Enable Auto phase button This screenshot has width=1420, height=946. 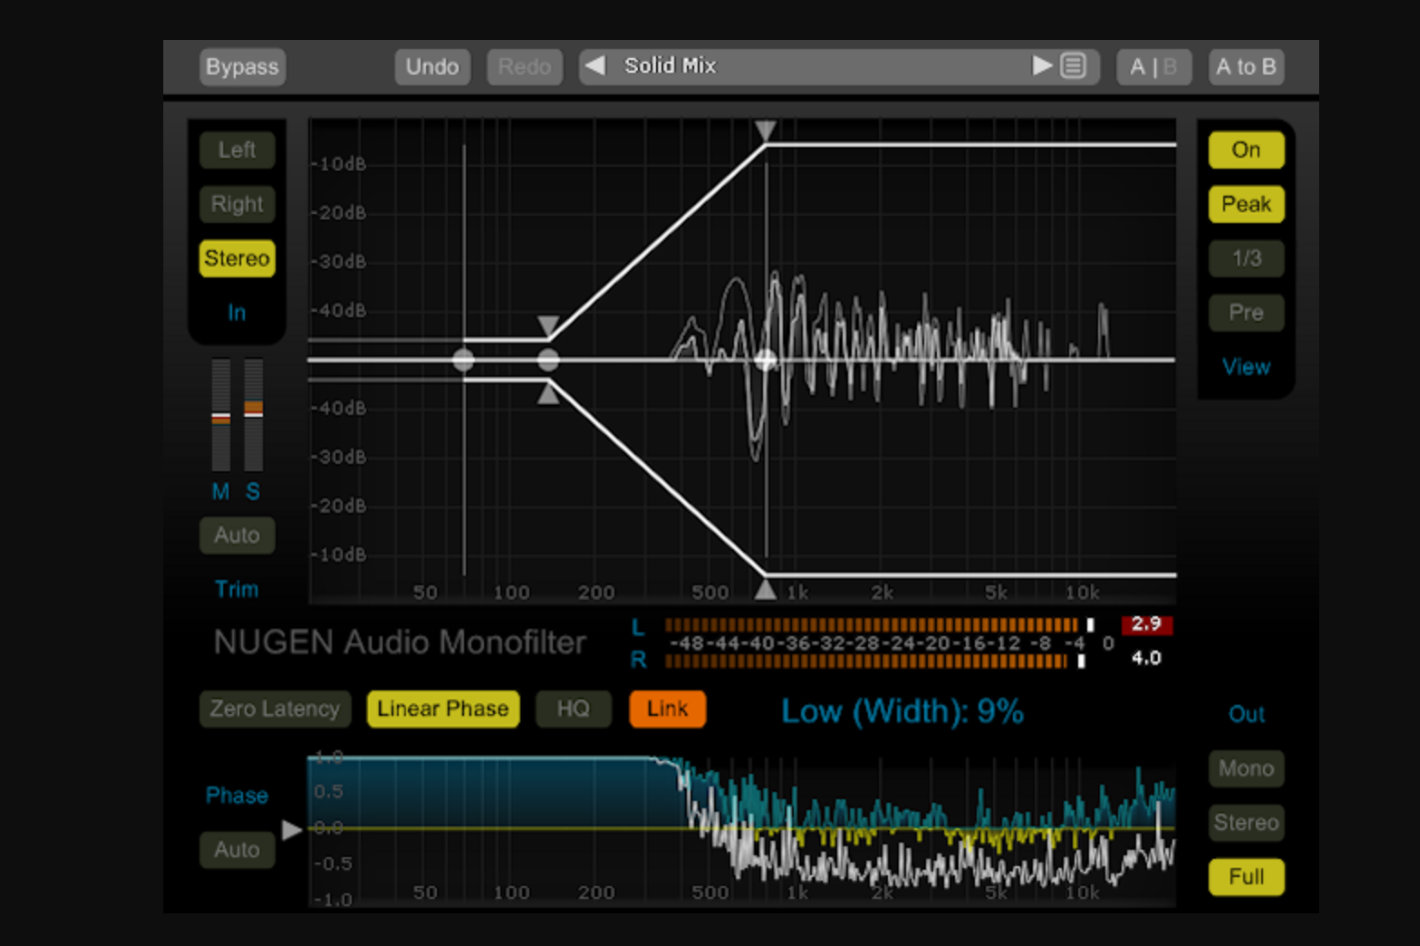[x=237, y=849]
